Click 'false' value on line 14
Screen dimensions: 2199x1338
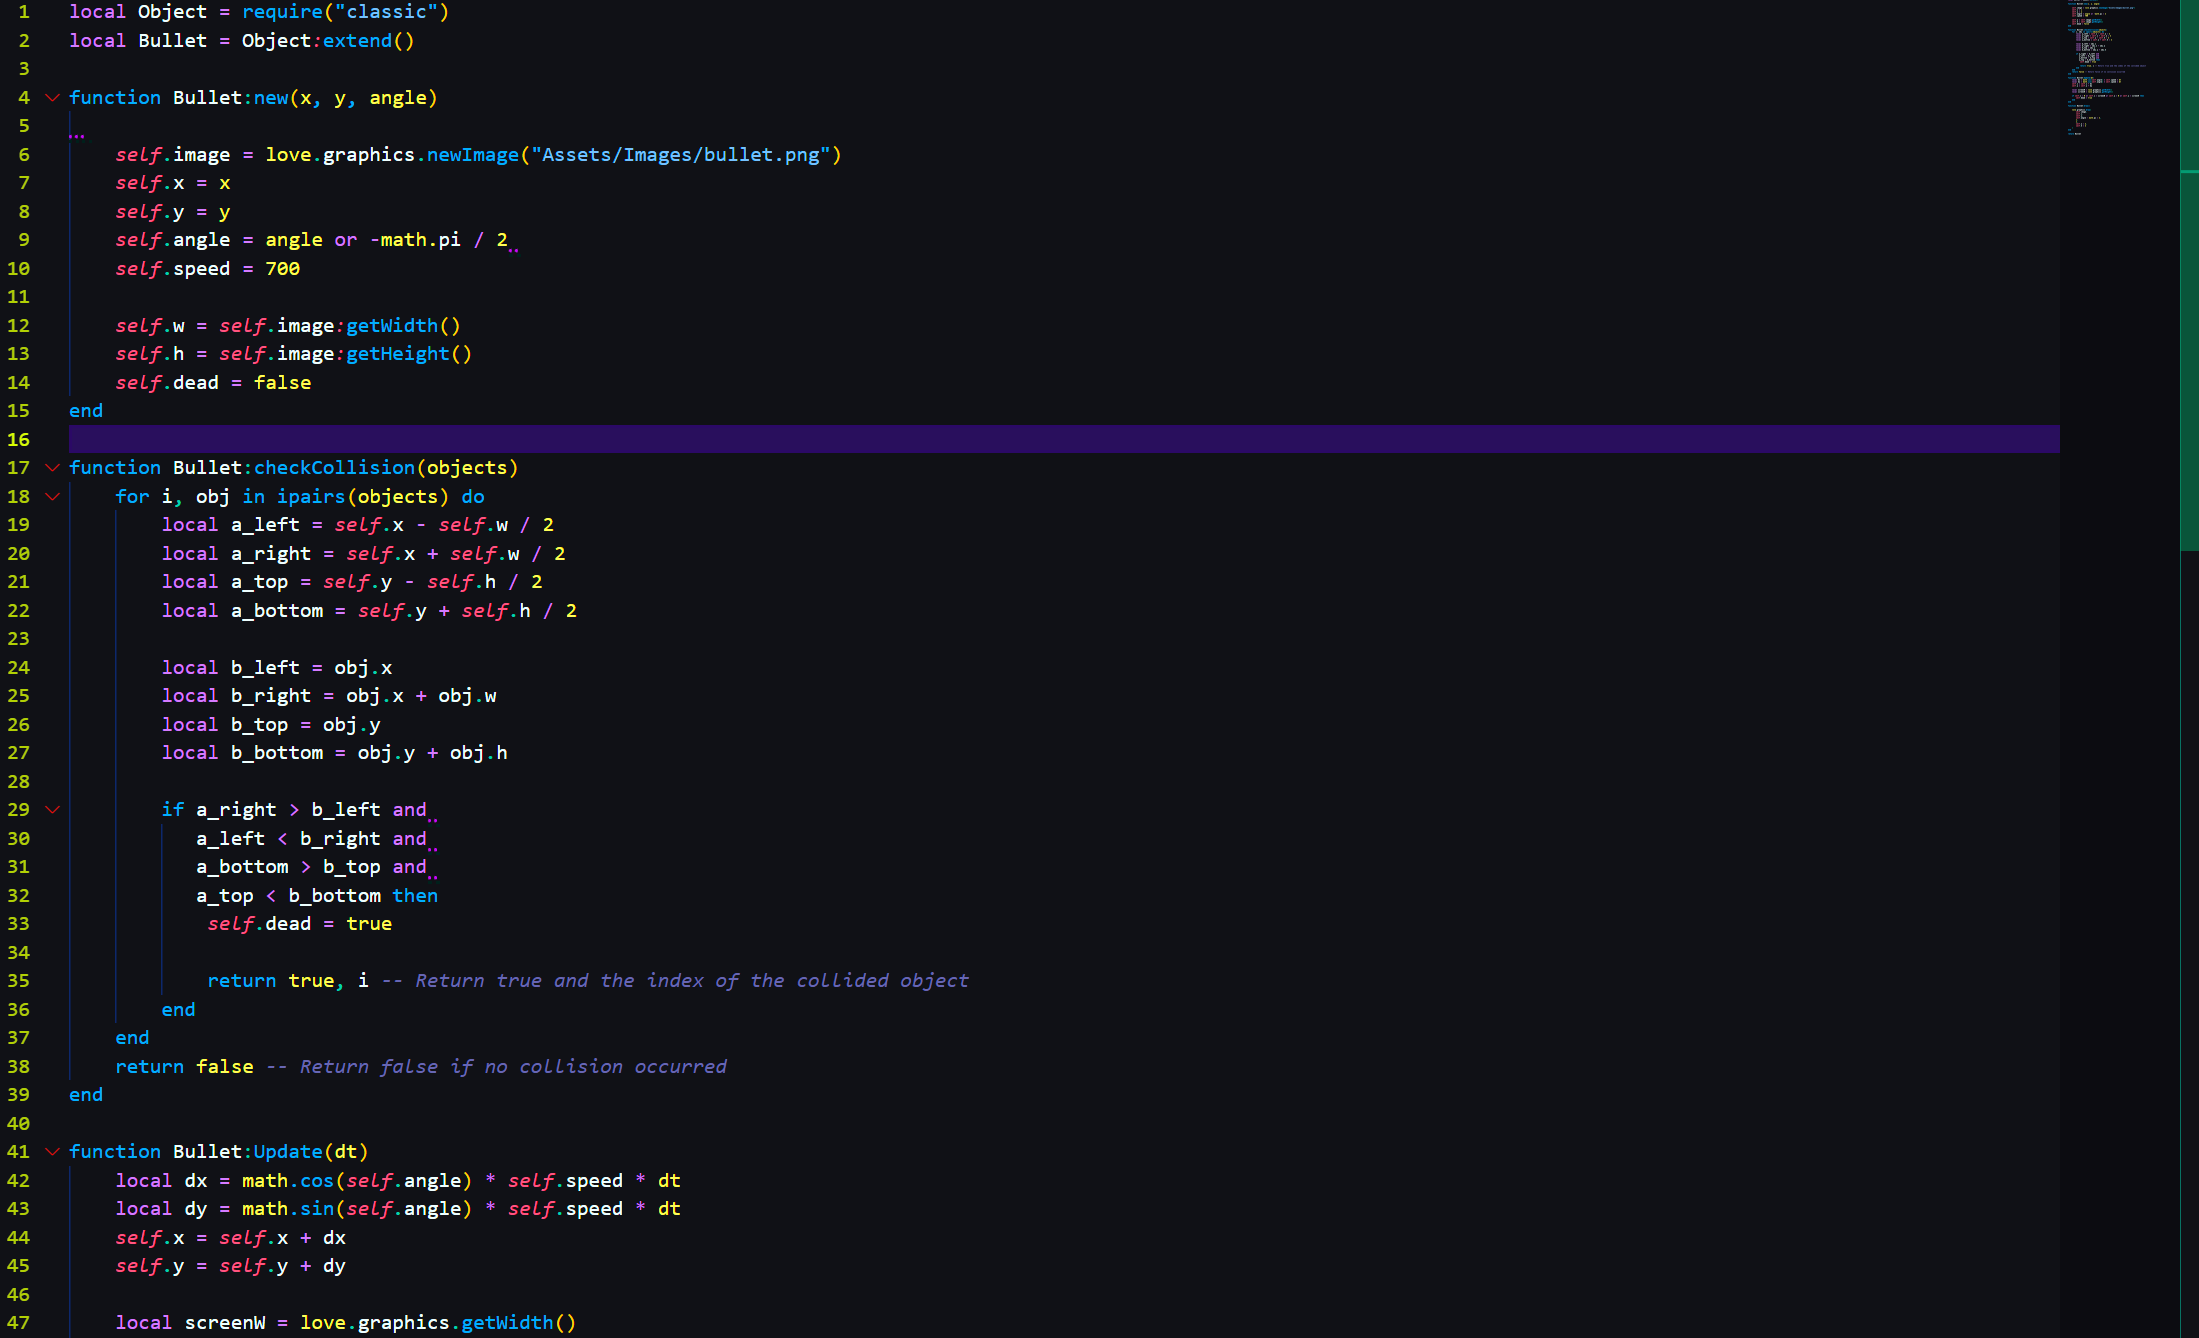click(x=282, y=383)
